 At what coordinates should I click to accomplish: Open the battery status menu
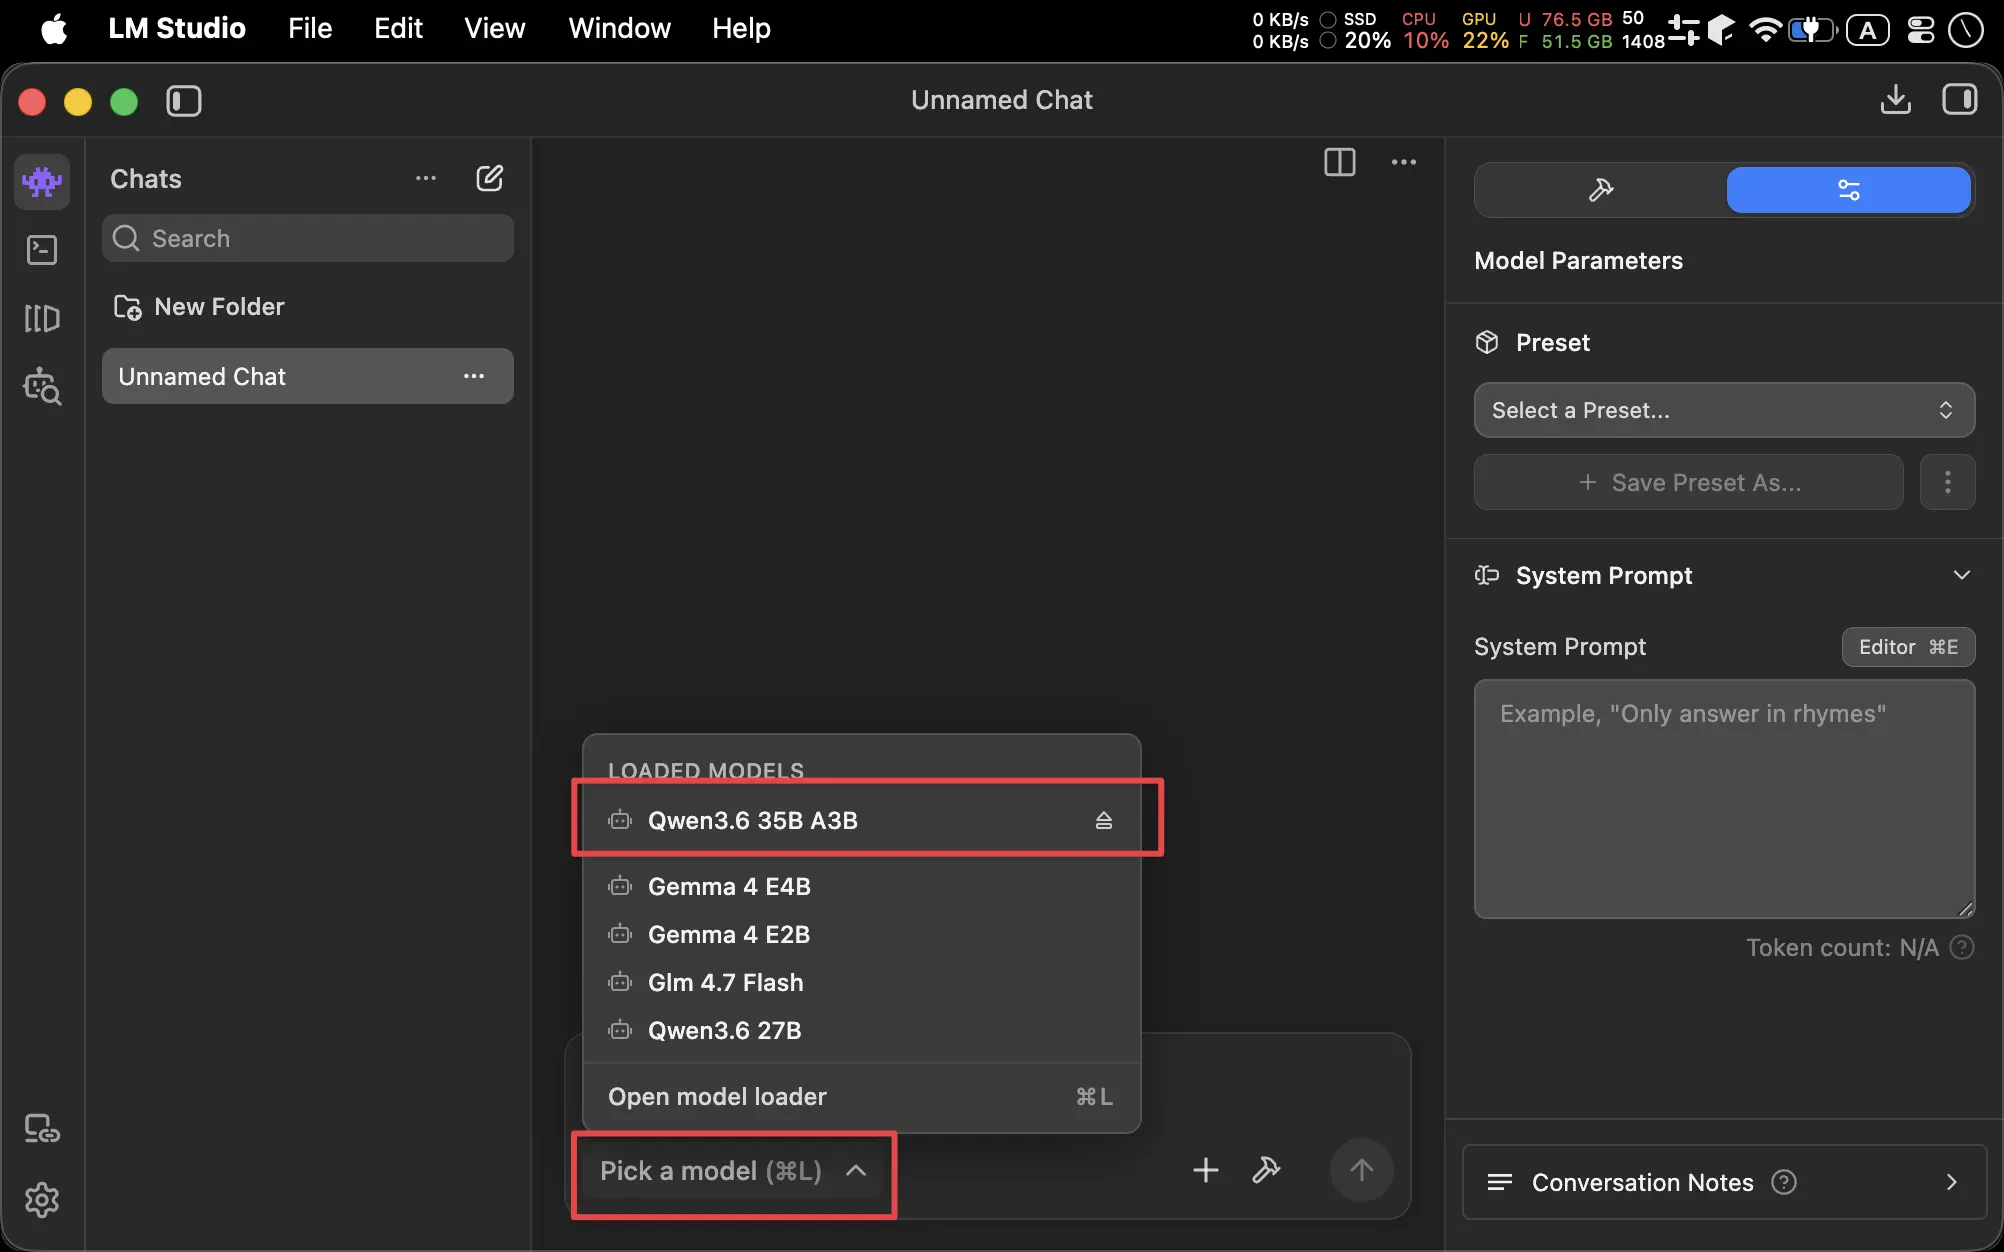pos(1813,30)
